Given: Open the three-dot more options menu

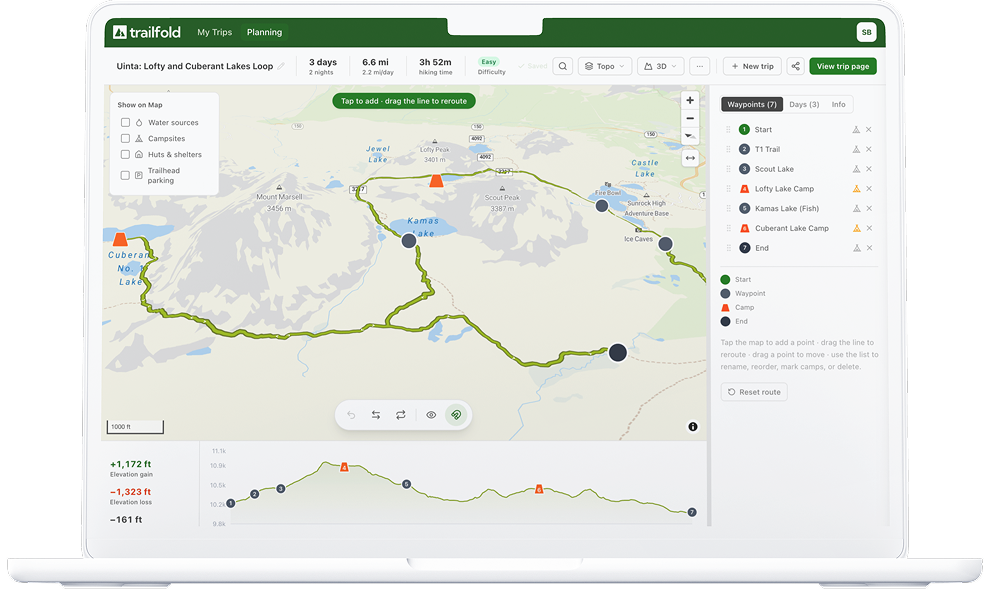Looking at the screenshot, I should pyautogui.click(x=699, y=66).
